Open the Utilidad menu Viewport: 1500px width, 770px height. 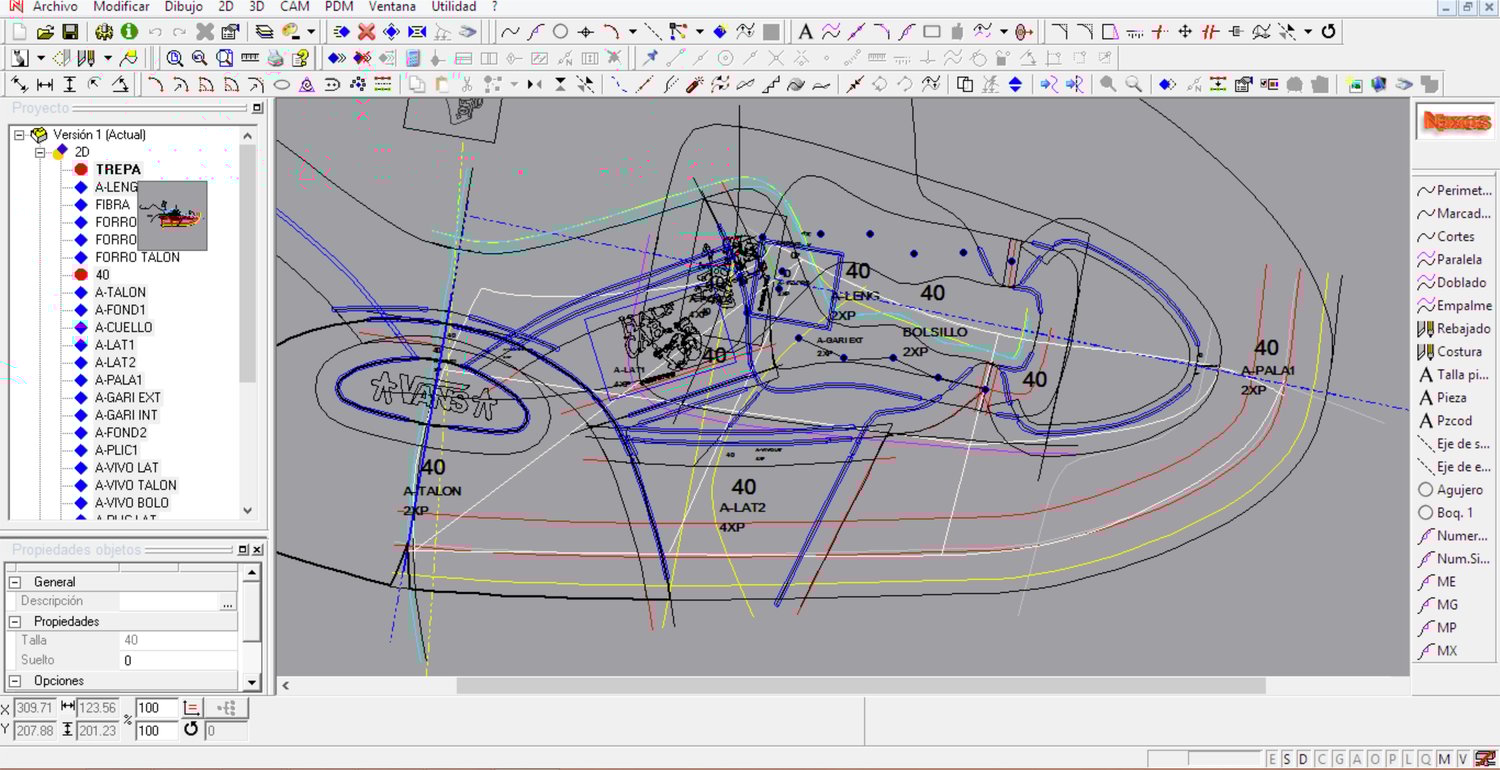click(x=454, y=7)
